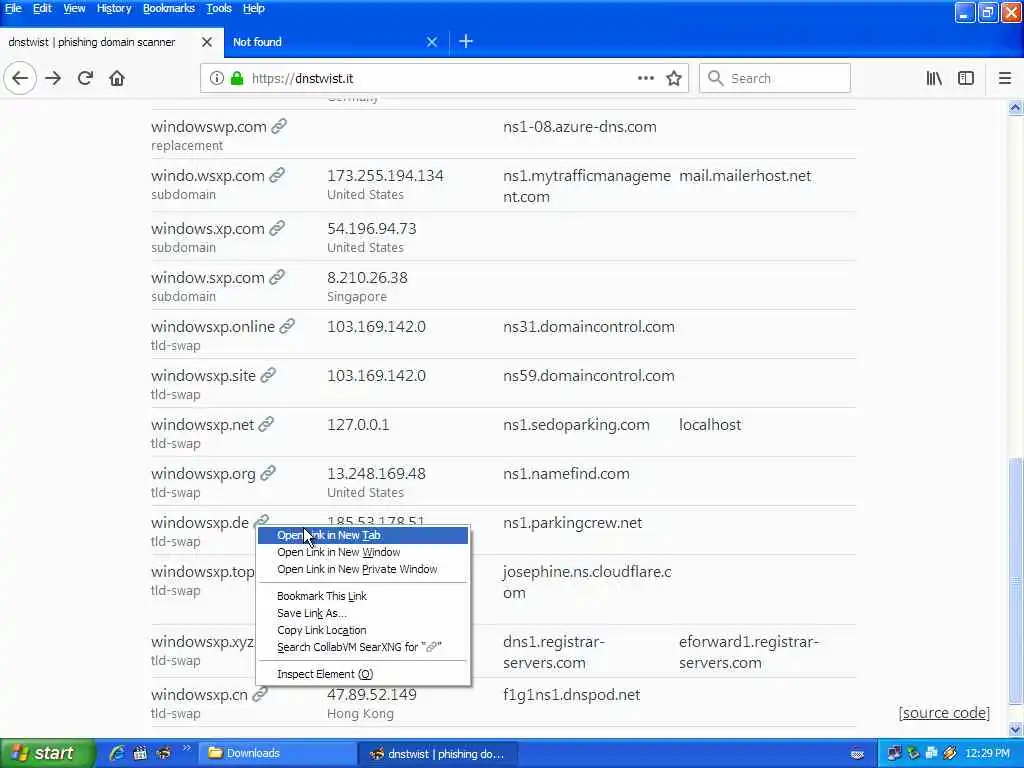
Task: Select Search CollabVM SearXNG entry
Action: point(362,647)
